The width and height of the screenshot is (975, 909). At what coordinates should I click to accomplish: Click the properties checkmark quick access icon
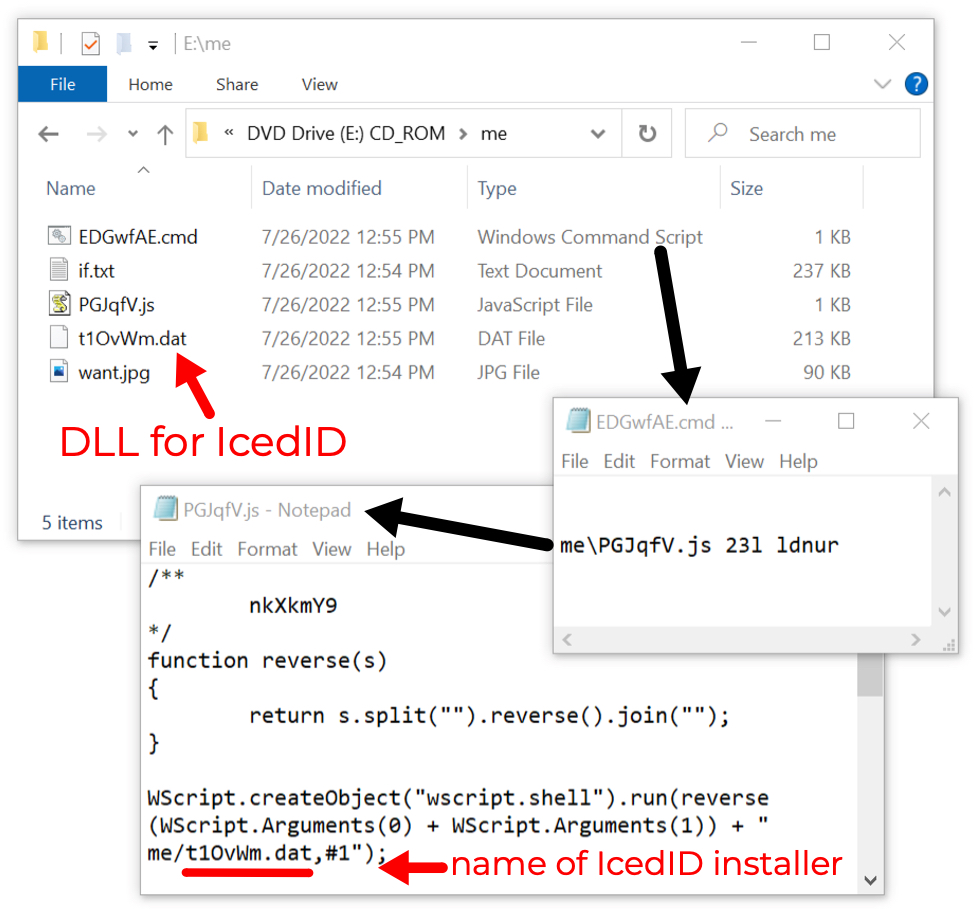tap(90, 43)
